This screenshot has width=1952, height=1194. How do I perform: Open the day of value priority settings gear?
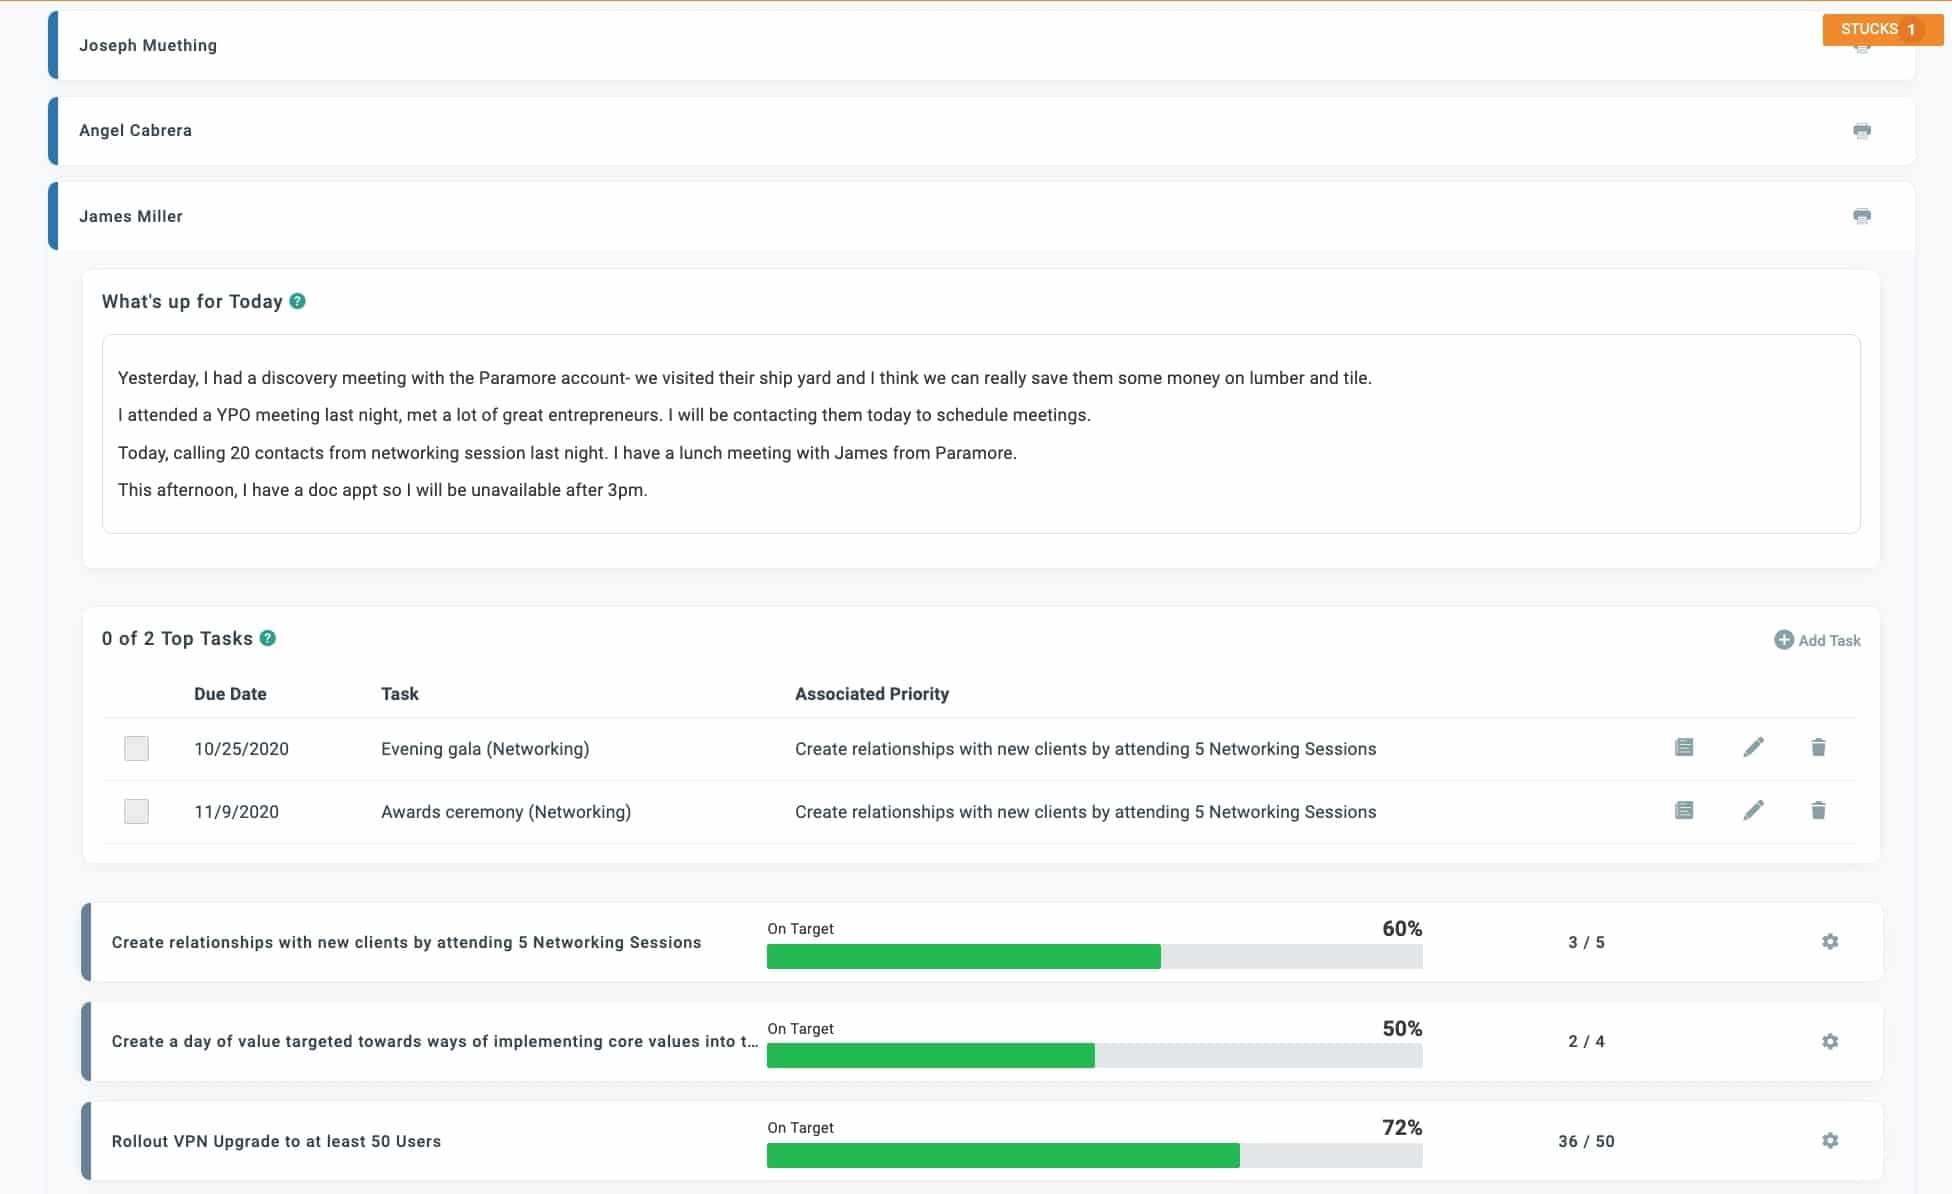(x=1830, y=1041)
